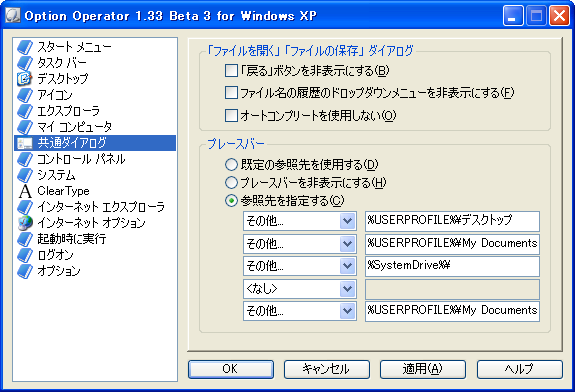Click the OK button
The image size is (575, 392).
click(231, 369)
